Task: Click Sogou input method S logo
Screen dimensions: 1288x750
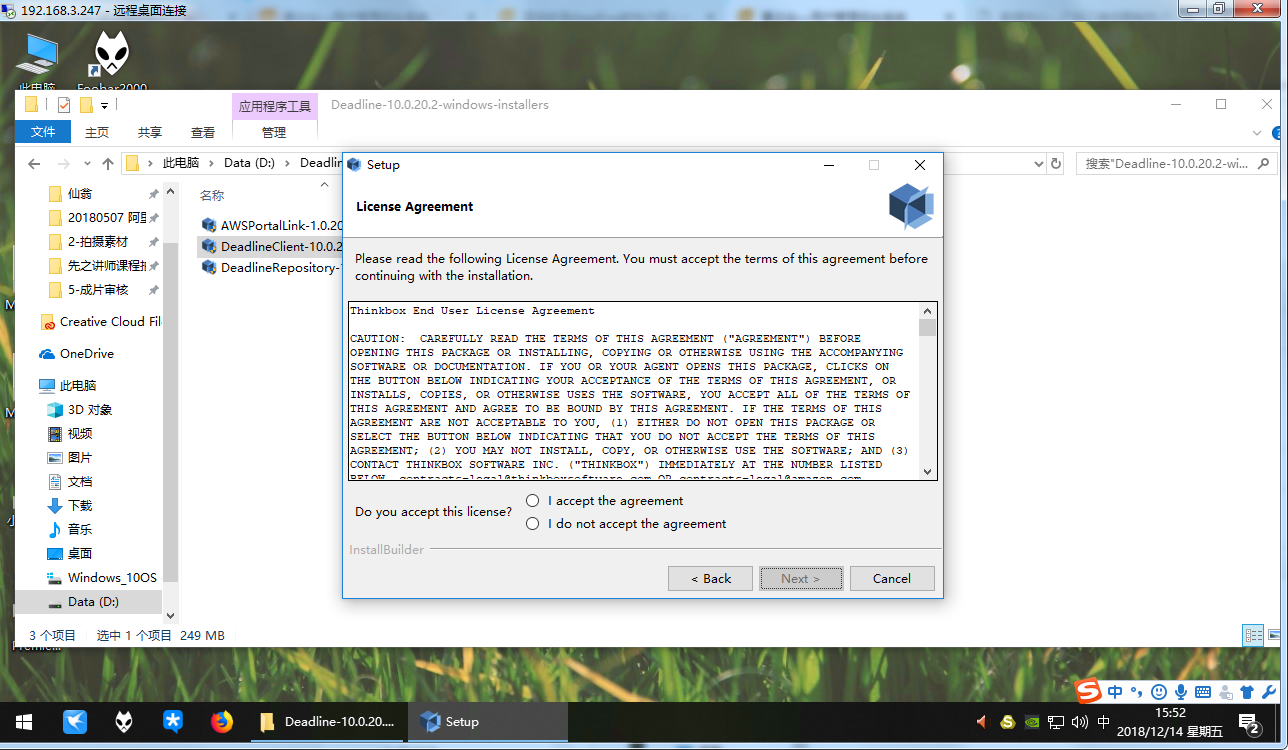Action: point(1089,692)
